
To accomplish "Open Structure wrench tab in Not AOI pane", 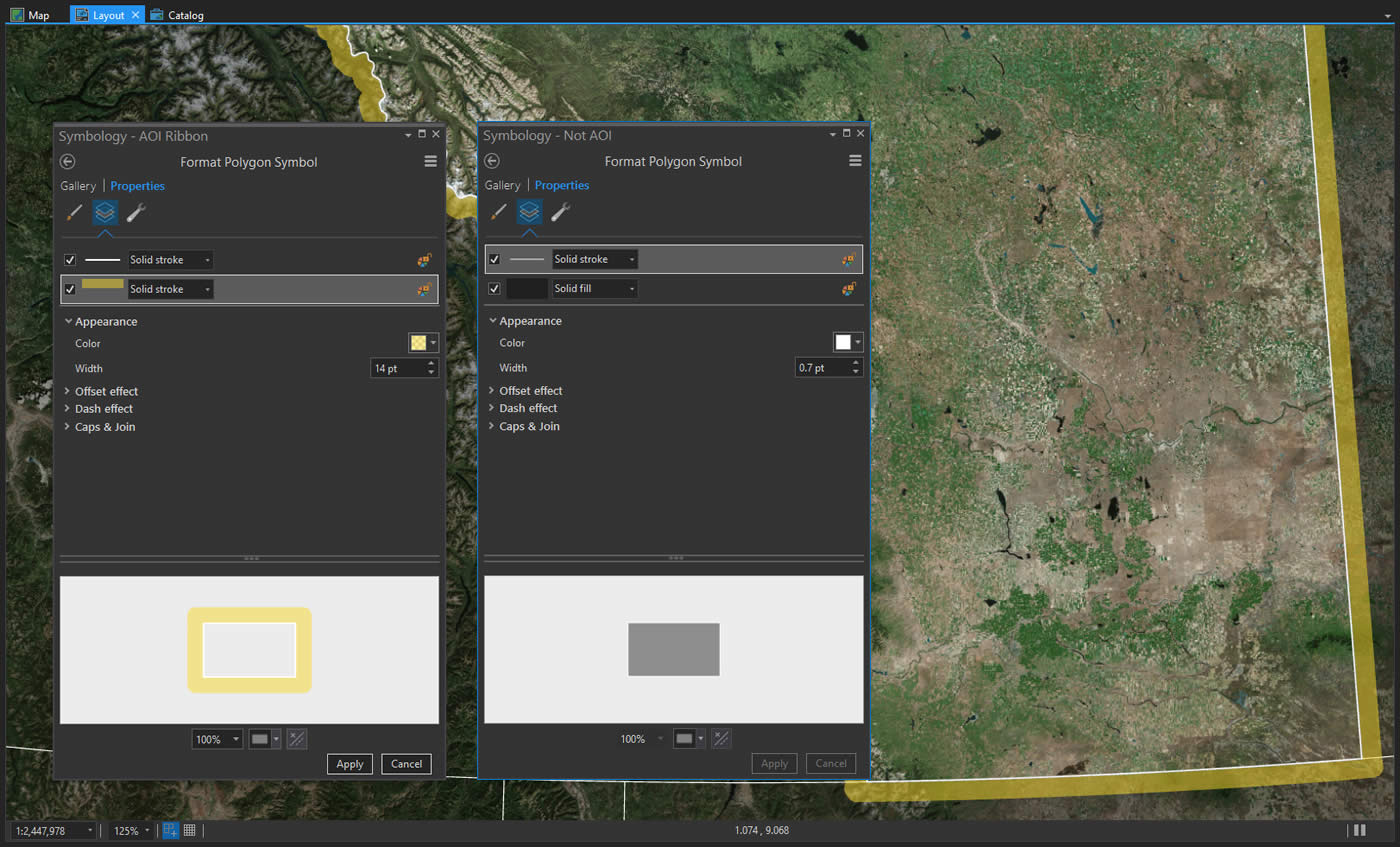I will click(x=561, y=212).
